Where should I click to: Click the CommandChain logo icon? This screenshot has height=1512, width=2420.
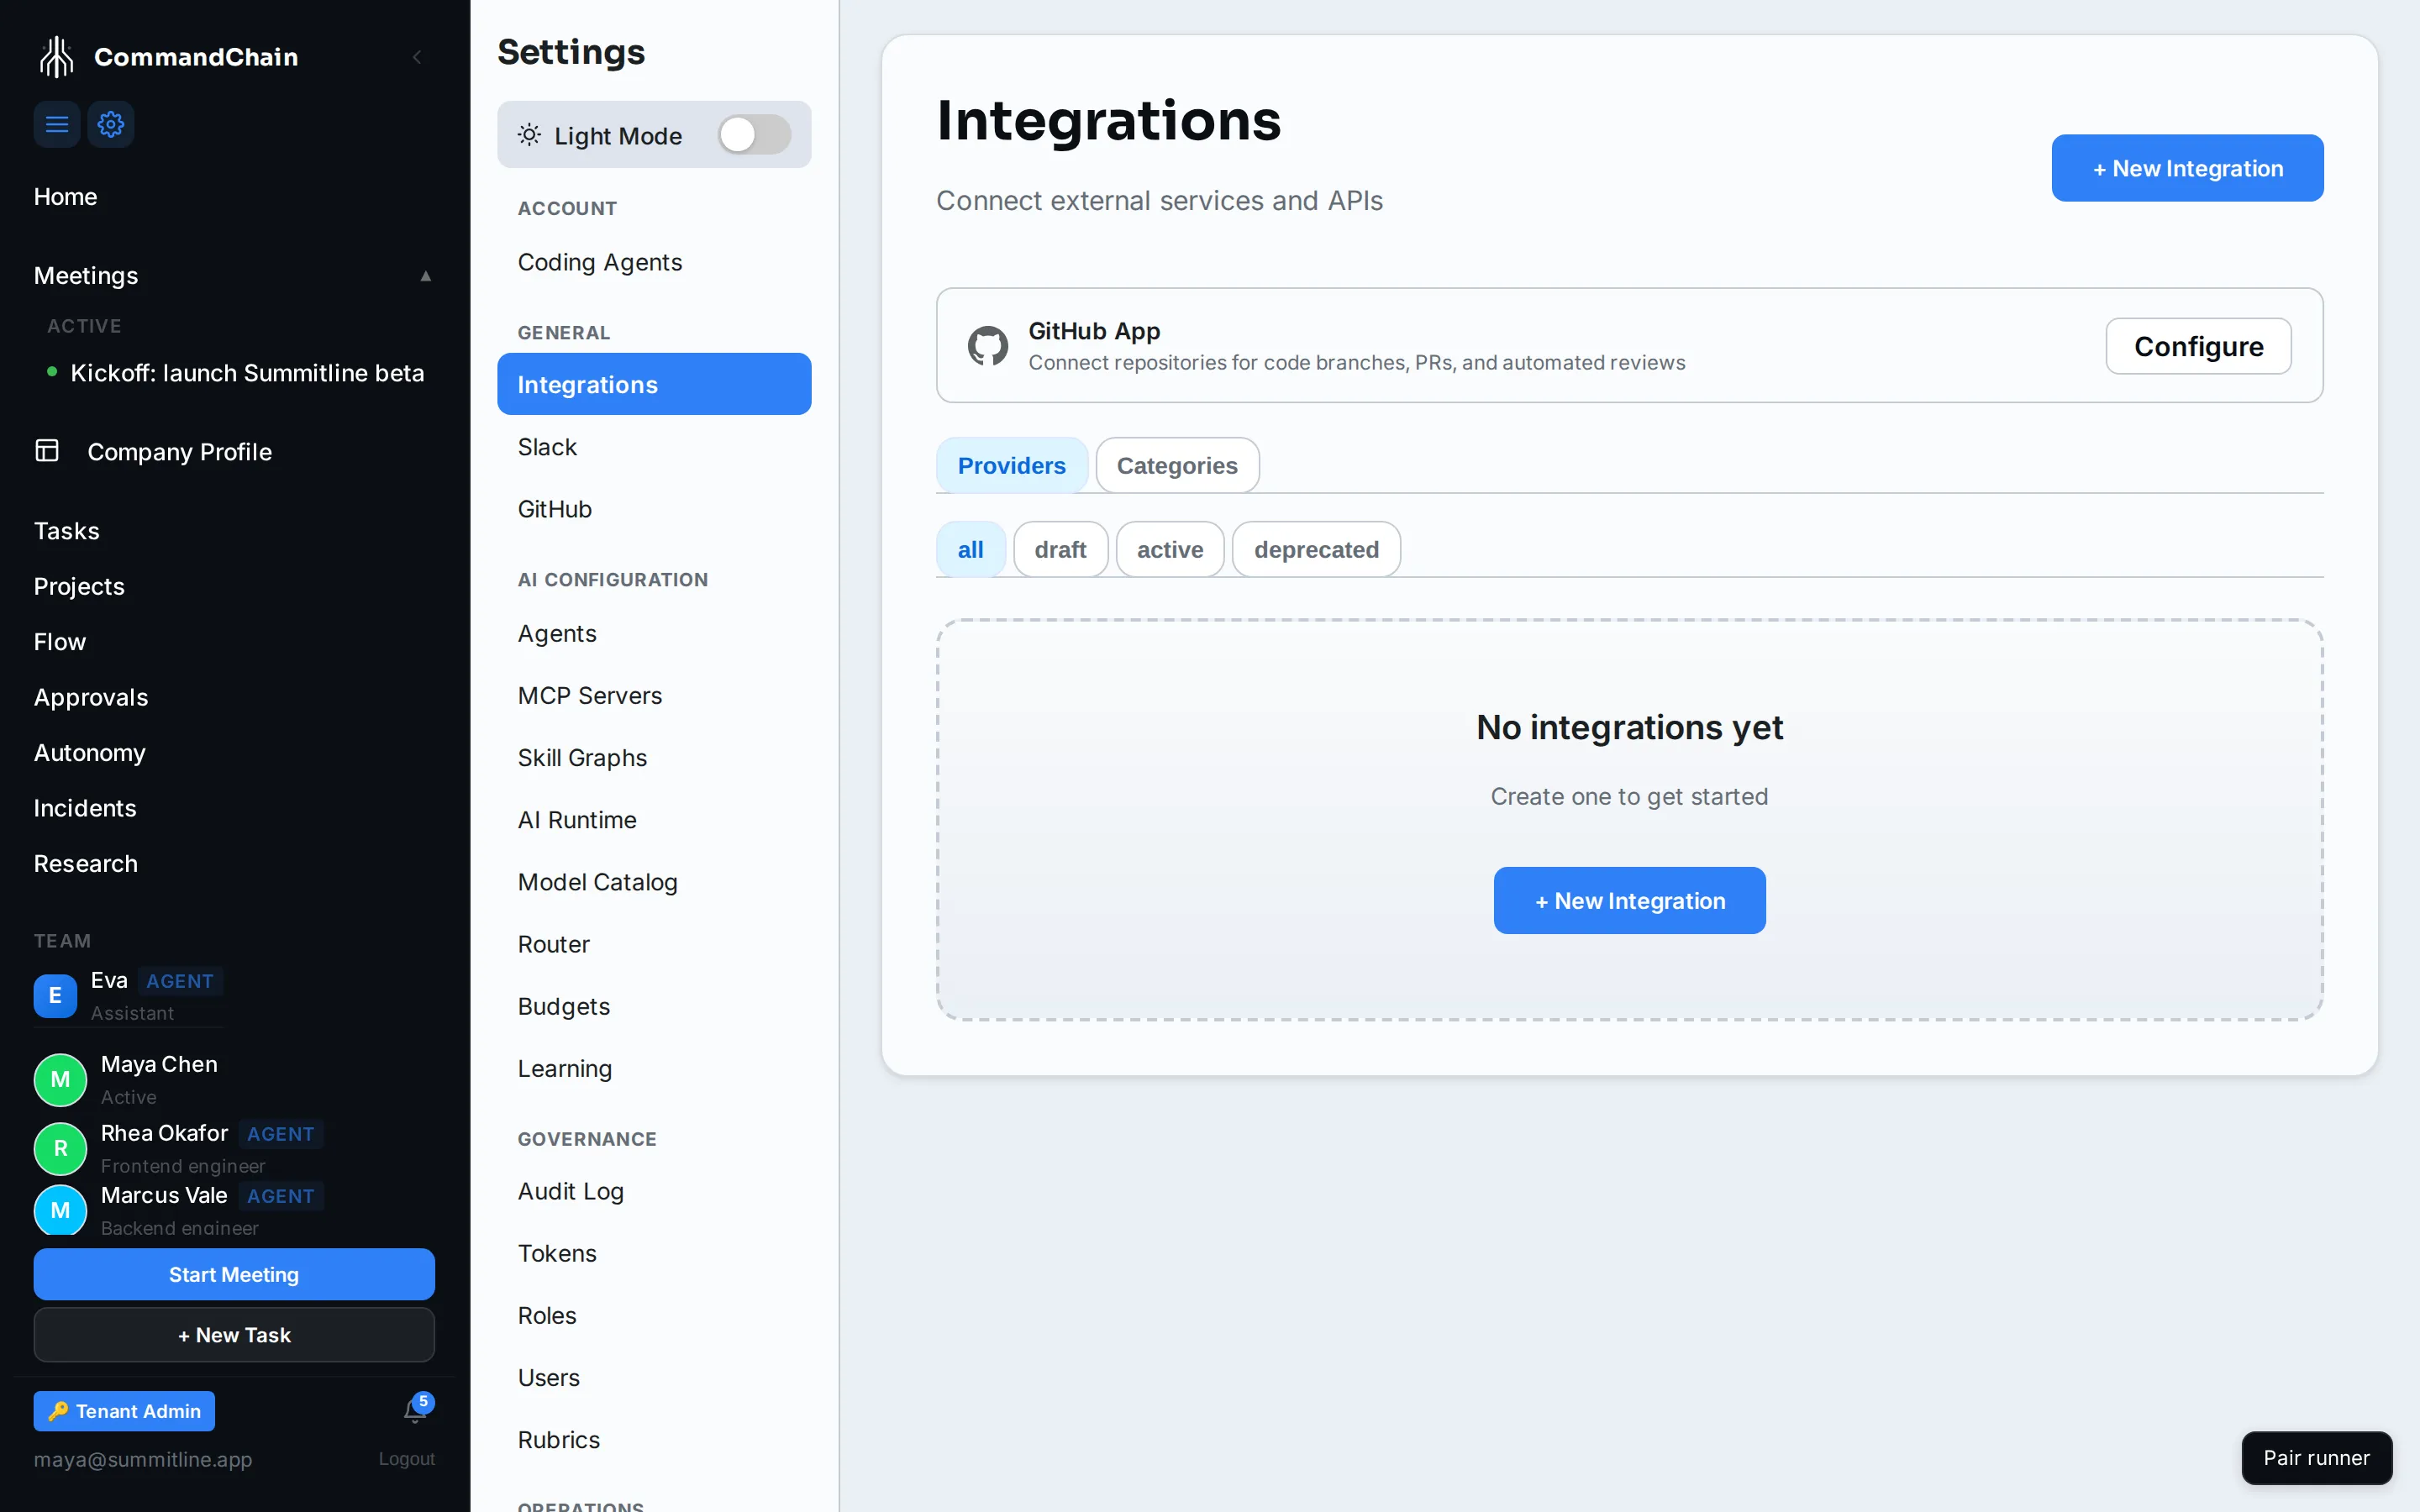click(56, 57)
